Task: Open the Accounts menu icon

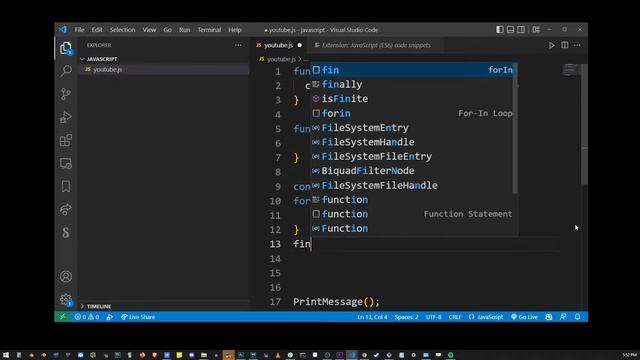Action: pos(66,277)
